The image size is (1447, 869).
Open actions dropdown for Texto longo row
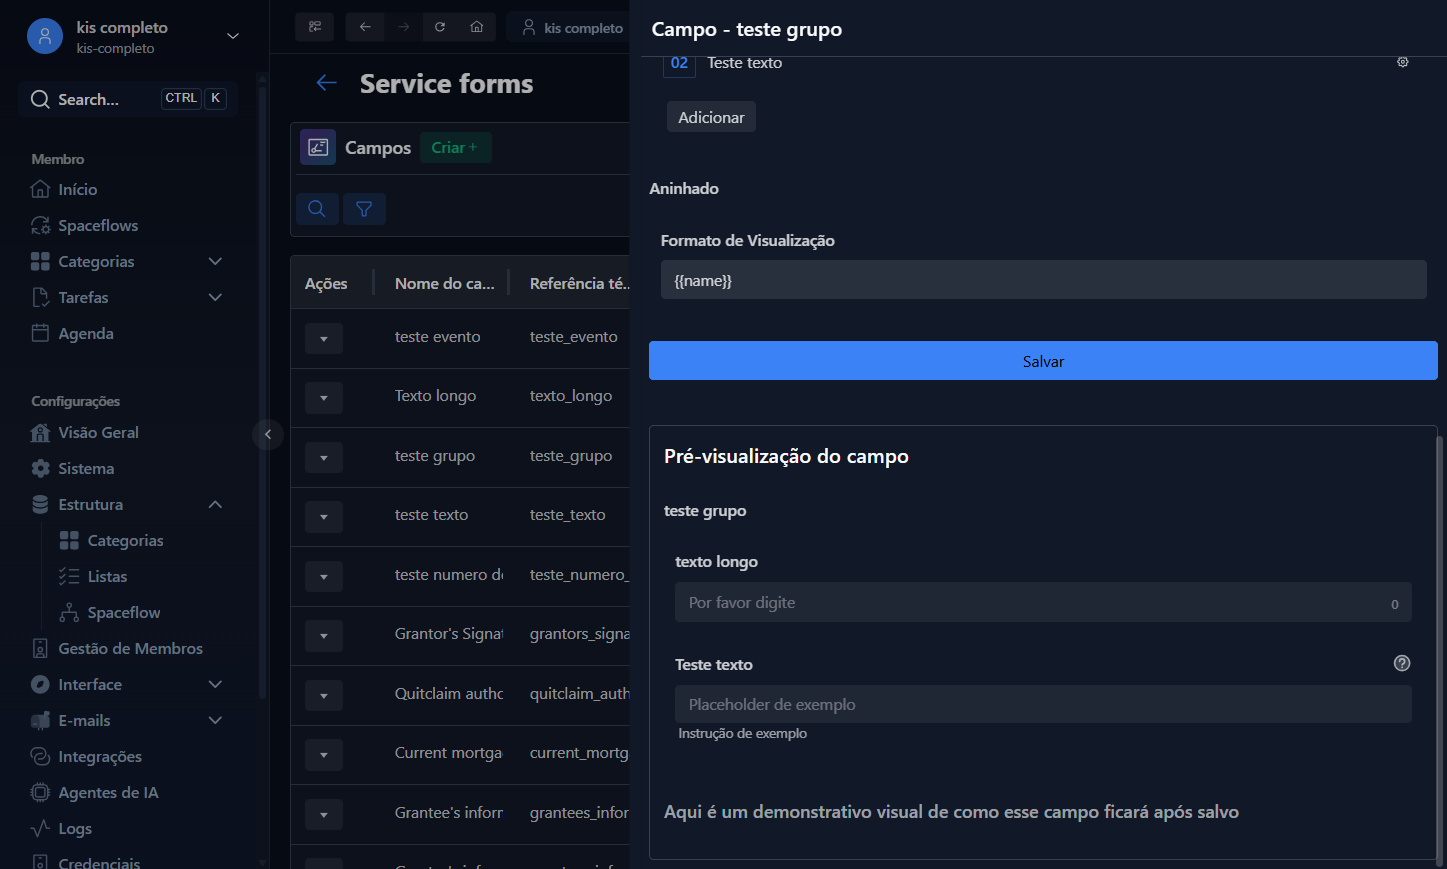pyautogui.click(x=324, y=398)
